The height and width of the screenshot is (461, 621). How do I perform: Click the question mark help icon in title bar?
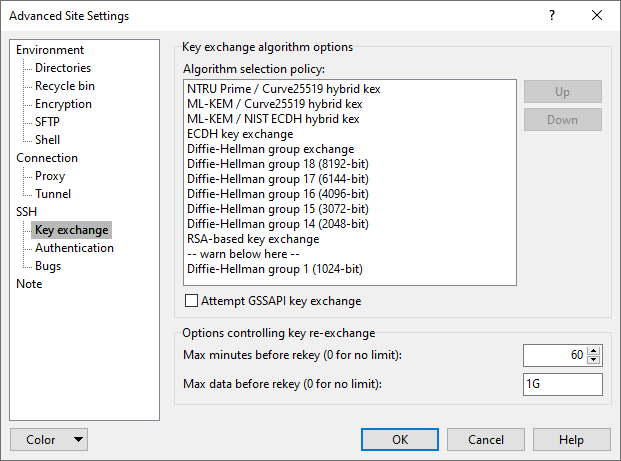[x=552, y=16]
